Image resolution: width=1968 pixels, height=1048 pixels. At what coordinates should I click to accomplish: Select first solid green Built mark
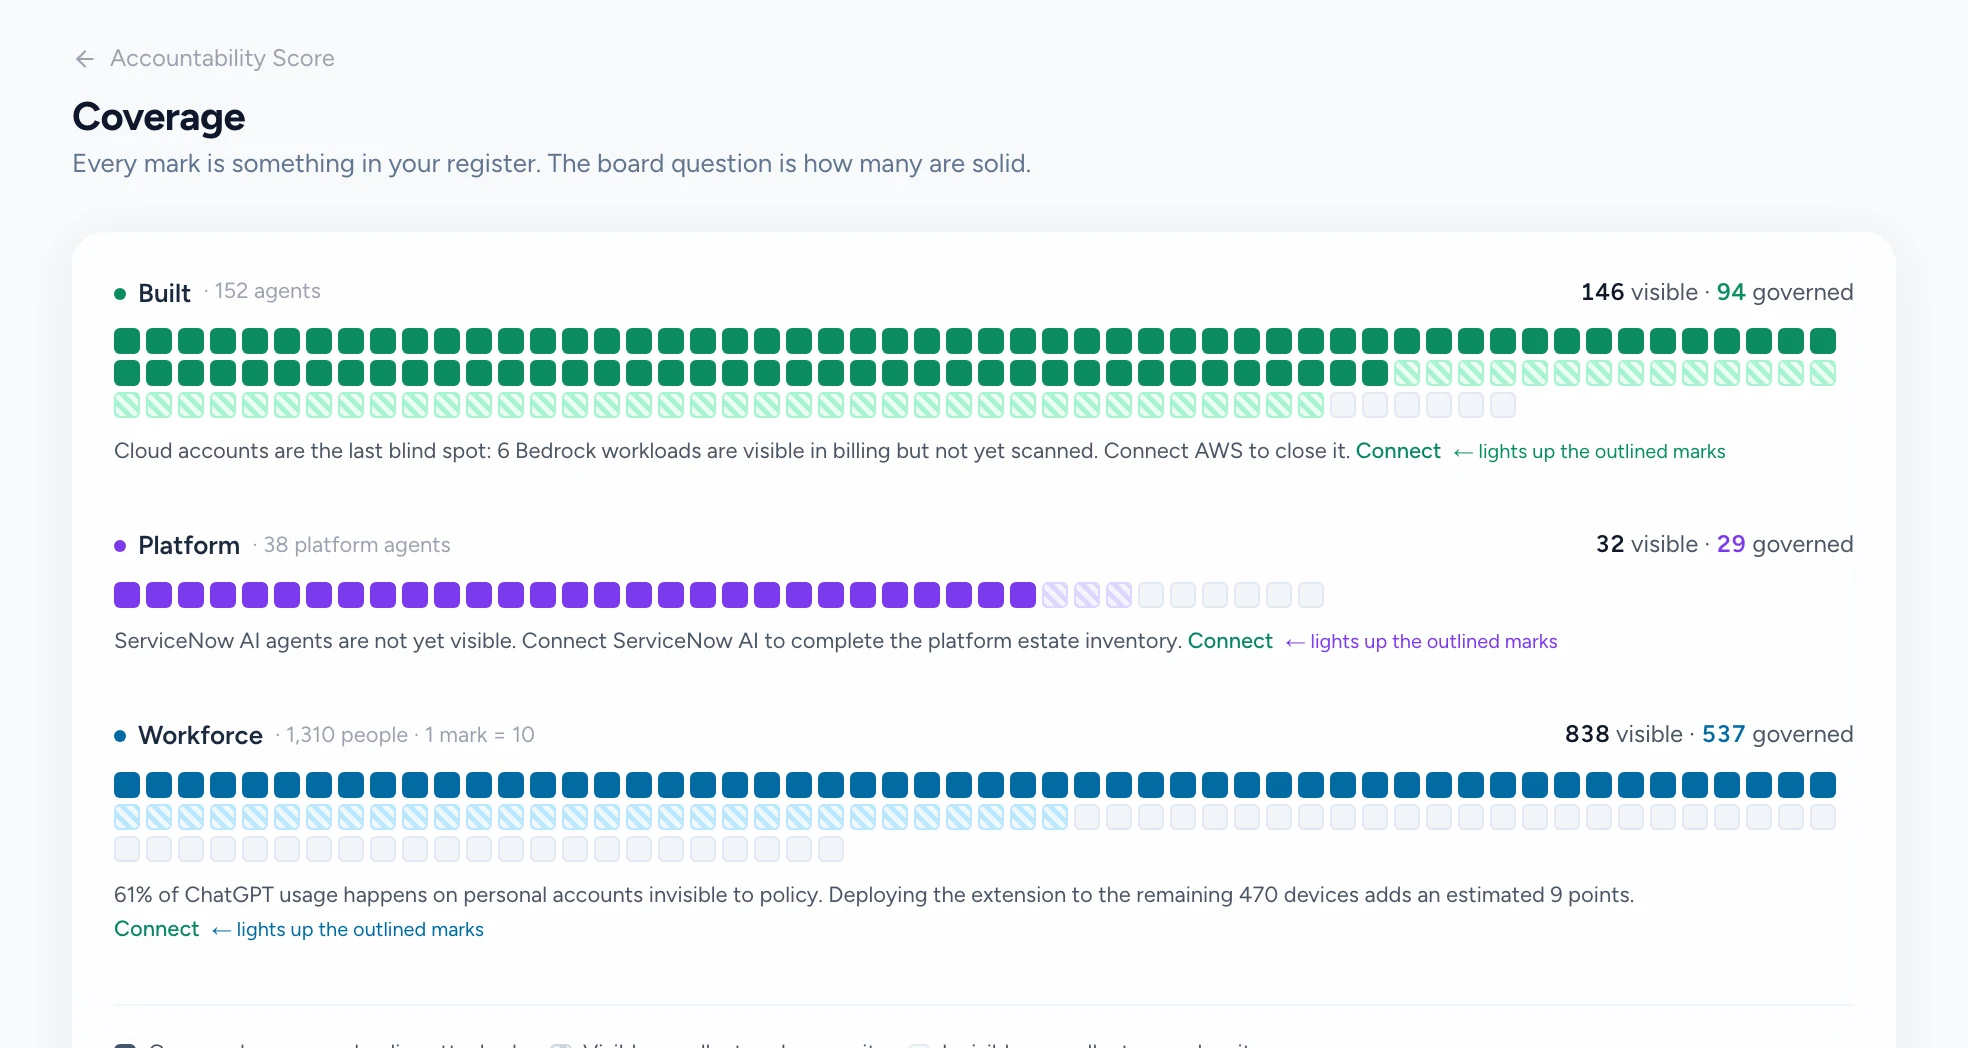(127, 341)
